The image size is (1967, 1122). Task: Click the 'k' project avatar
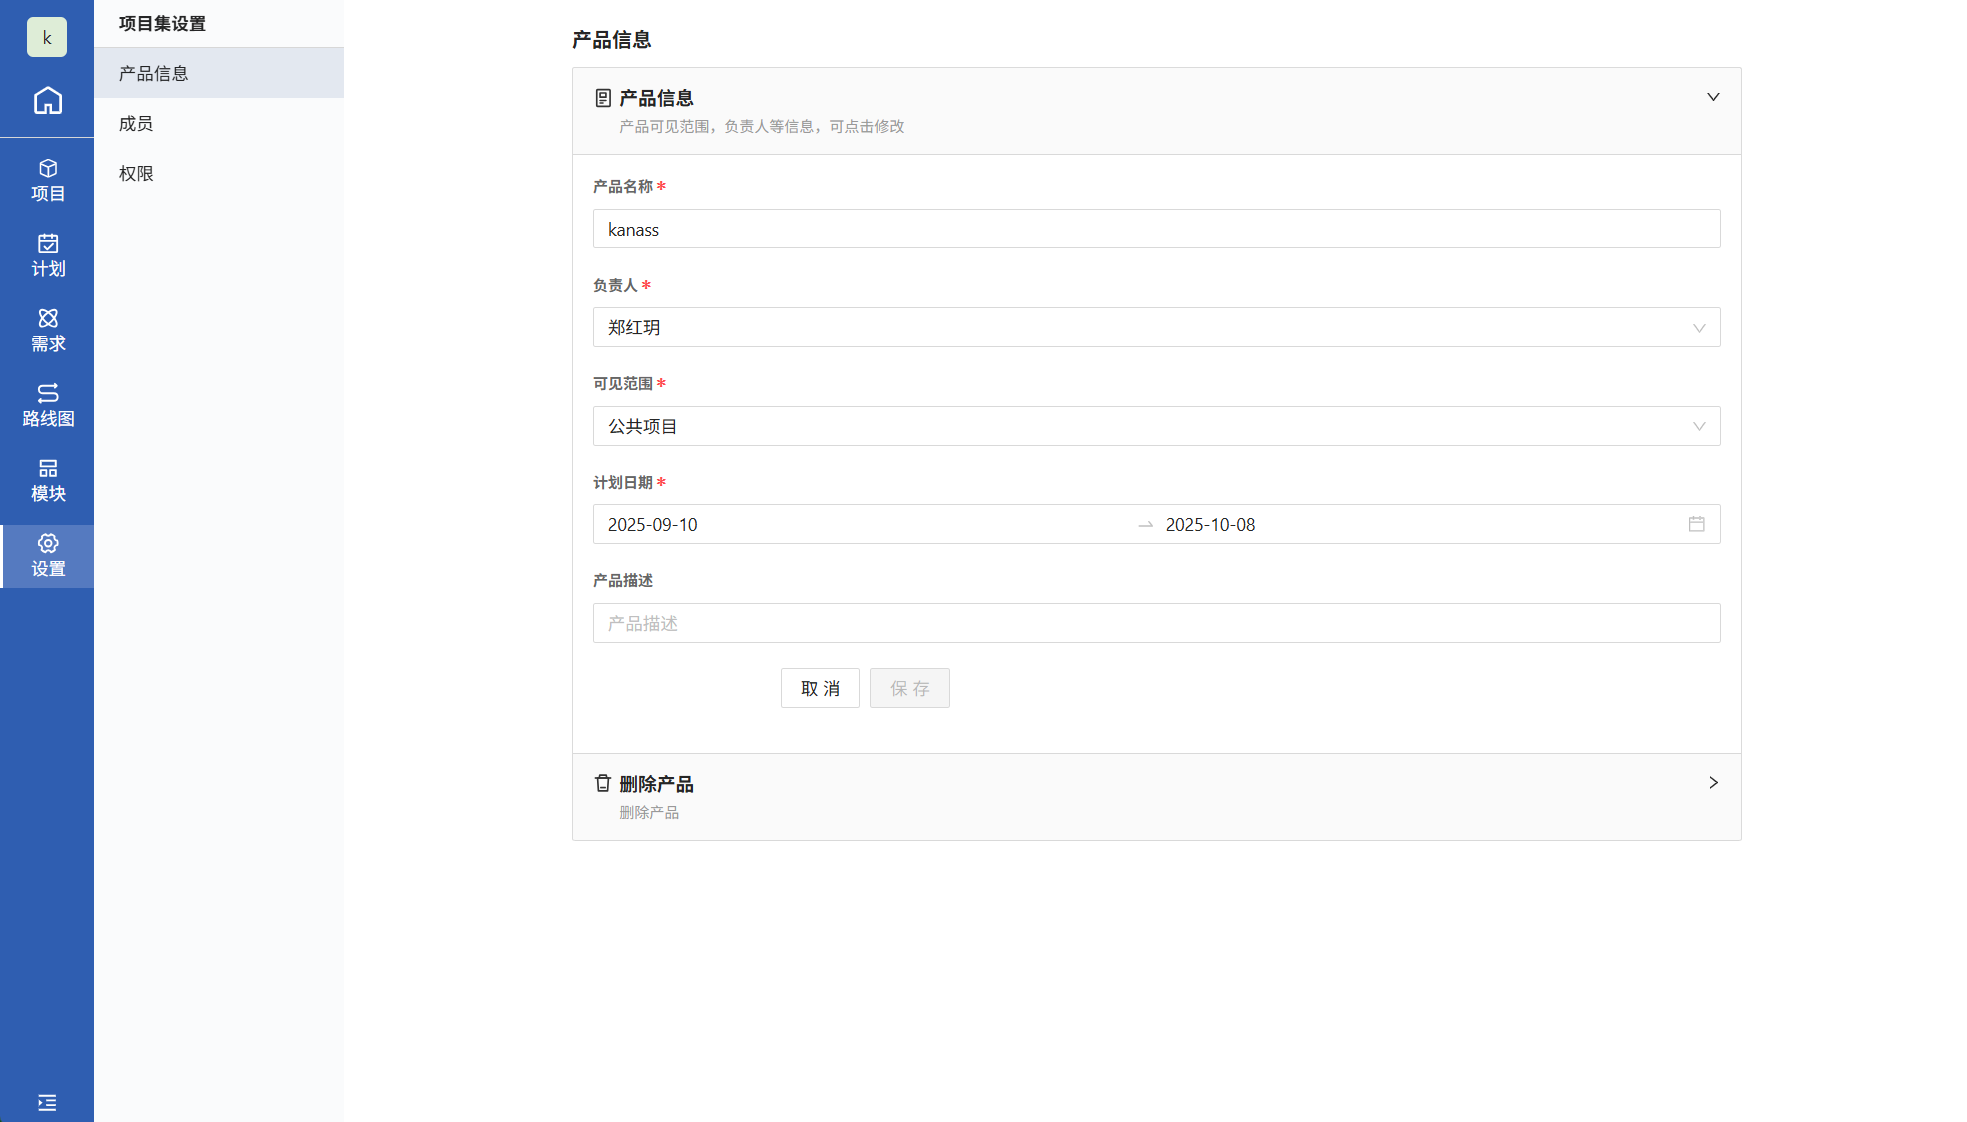click(47, 37)
